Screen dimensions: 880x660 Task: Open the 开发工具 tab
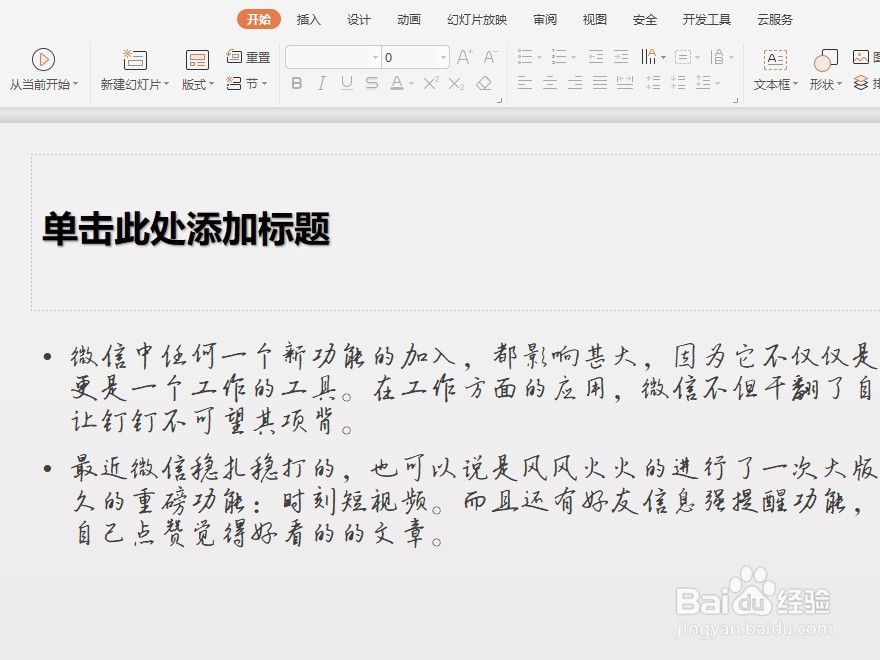[x=707, y=20]
